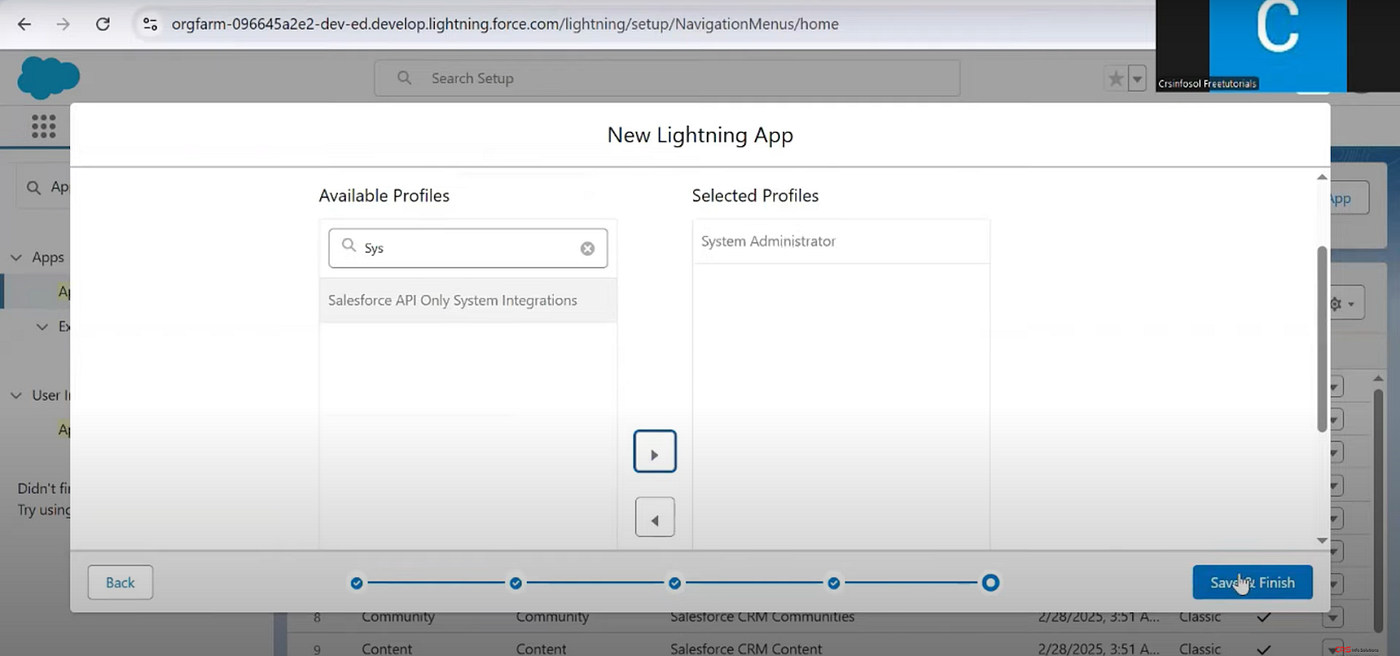Click the magnifier icon in Search Setup
Screen dimensions: 1400x656
(404, 78)
